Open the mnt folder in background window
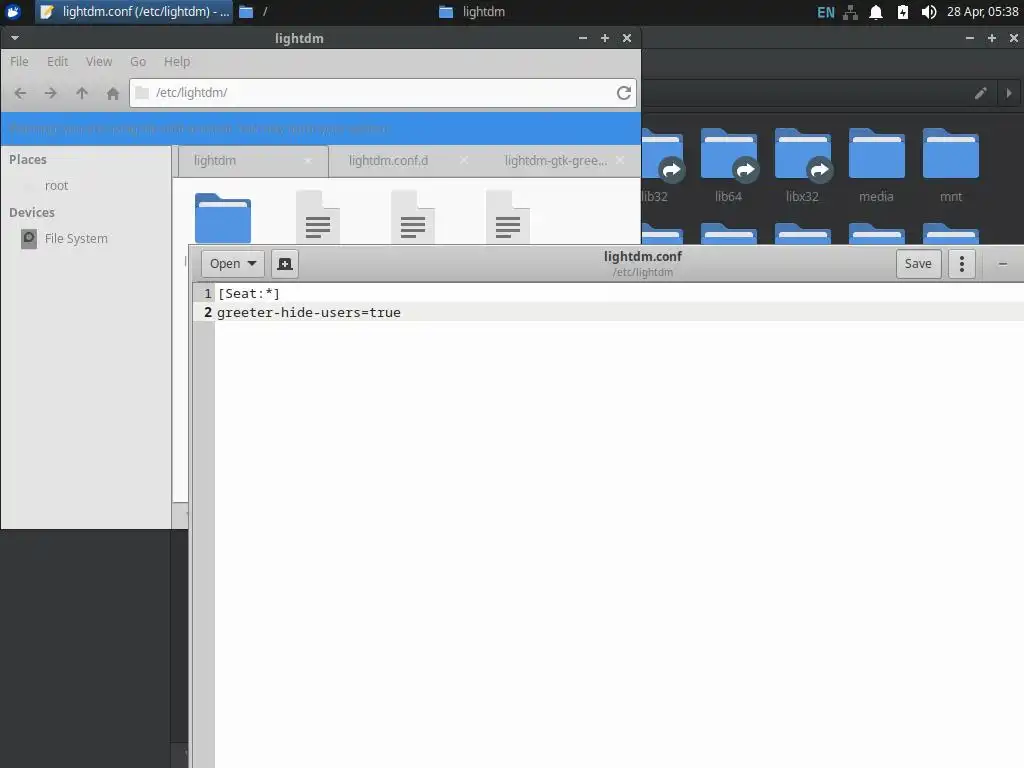Image resolution: width=1024 pixels, height=768 pixels. [x=951, y=167]
